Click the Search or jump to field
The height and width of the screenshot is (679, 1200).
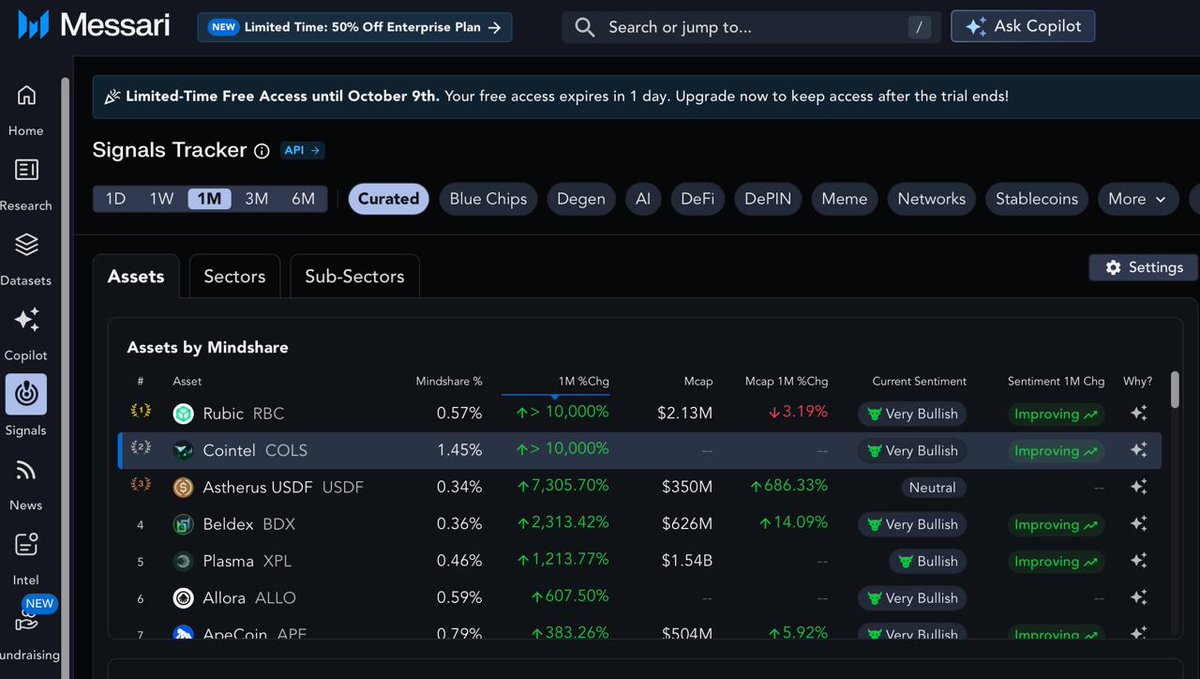pyautogui.click(x=740, y=26)
